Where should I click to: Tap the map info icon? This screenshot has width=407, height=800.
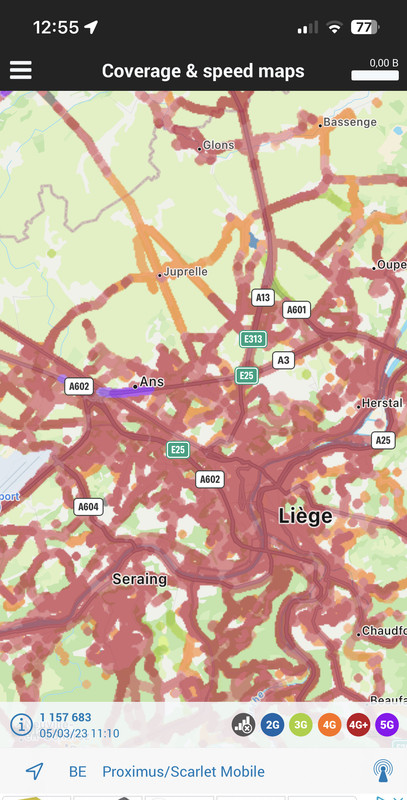pos(21,724)
